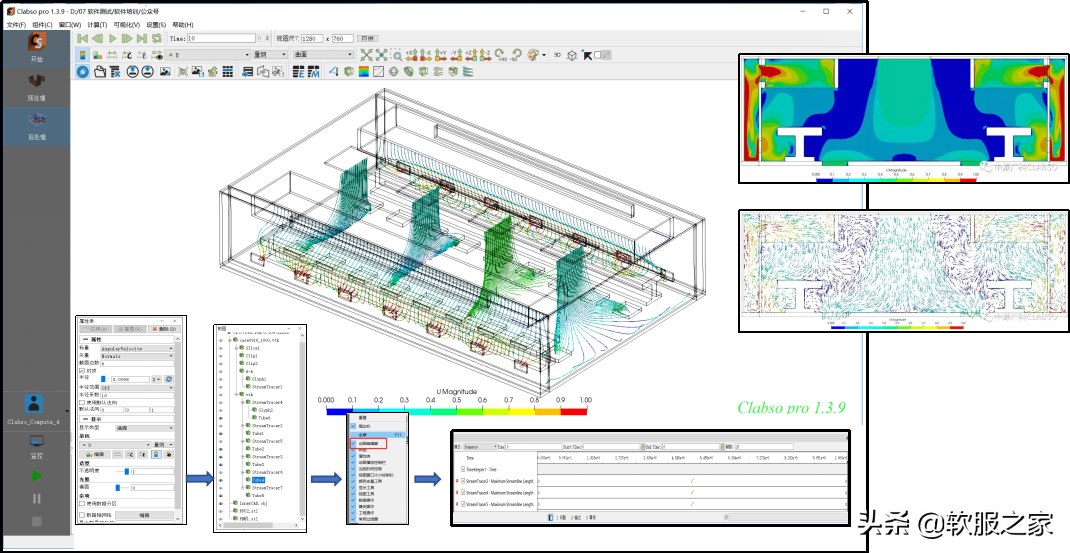
Task: Jump to first frame of animation
Action: point(82,38)
